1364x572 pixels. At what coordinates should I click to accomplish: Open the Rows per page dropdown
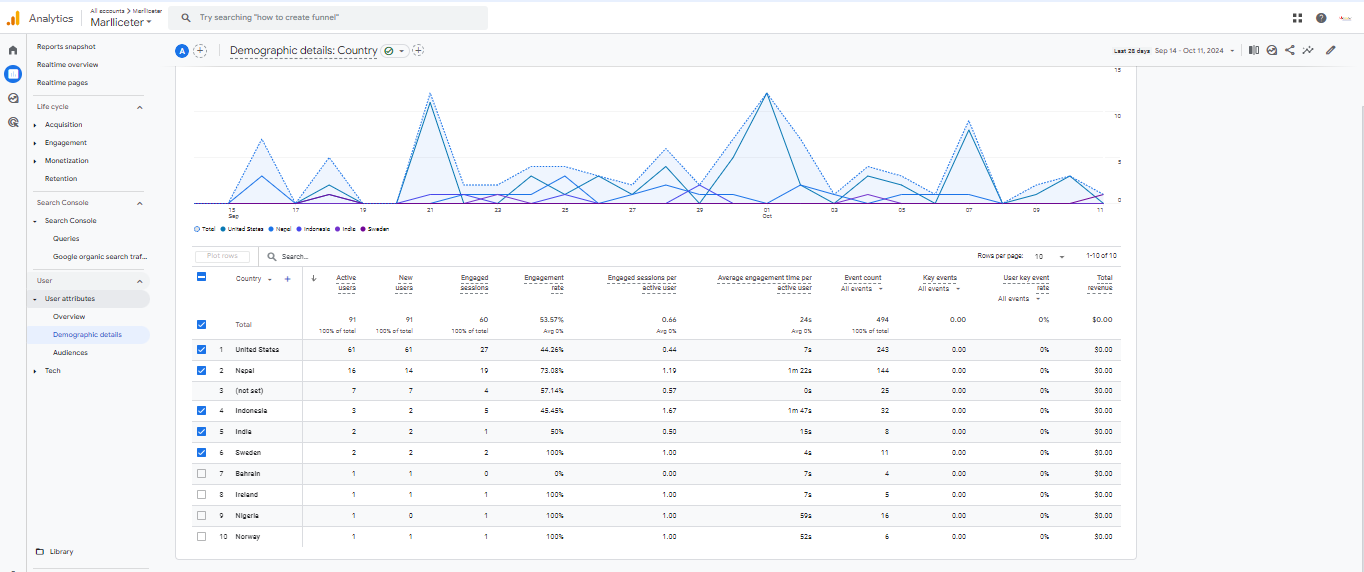(x=1050, y=257)
